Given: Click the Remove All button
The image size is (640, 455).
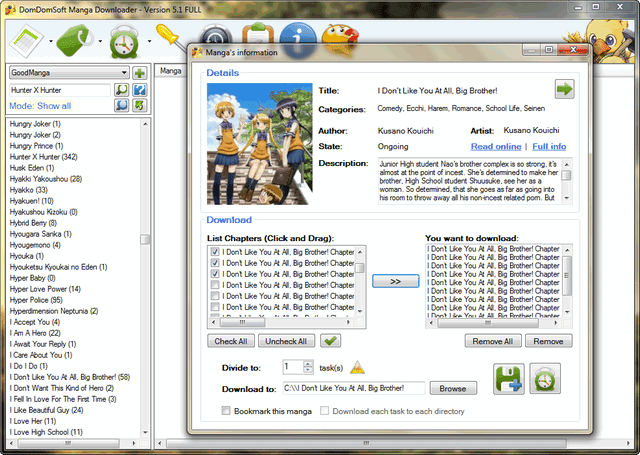Looking at the screenshot, I should (x=493, y=341).
